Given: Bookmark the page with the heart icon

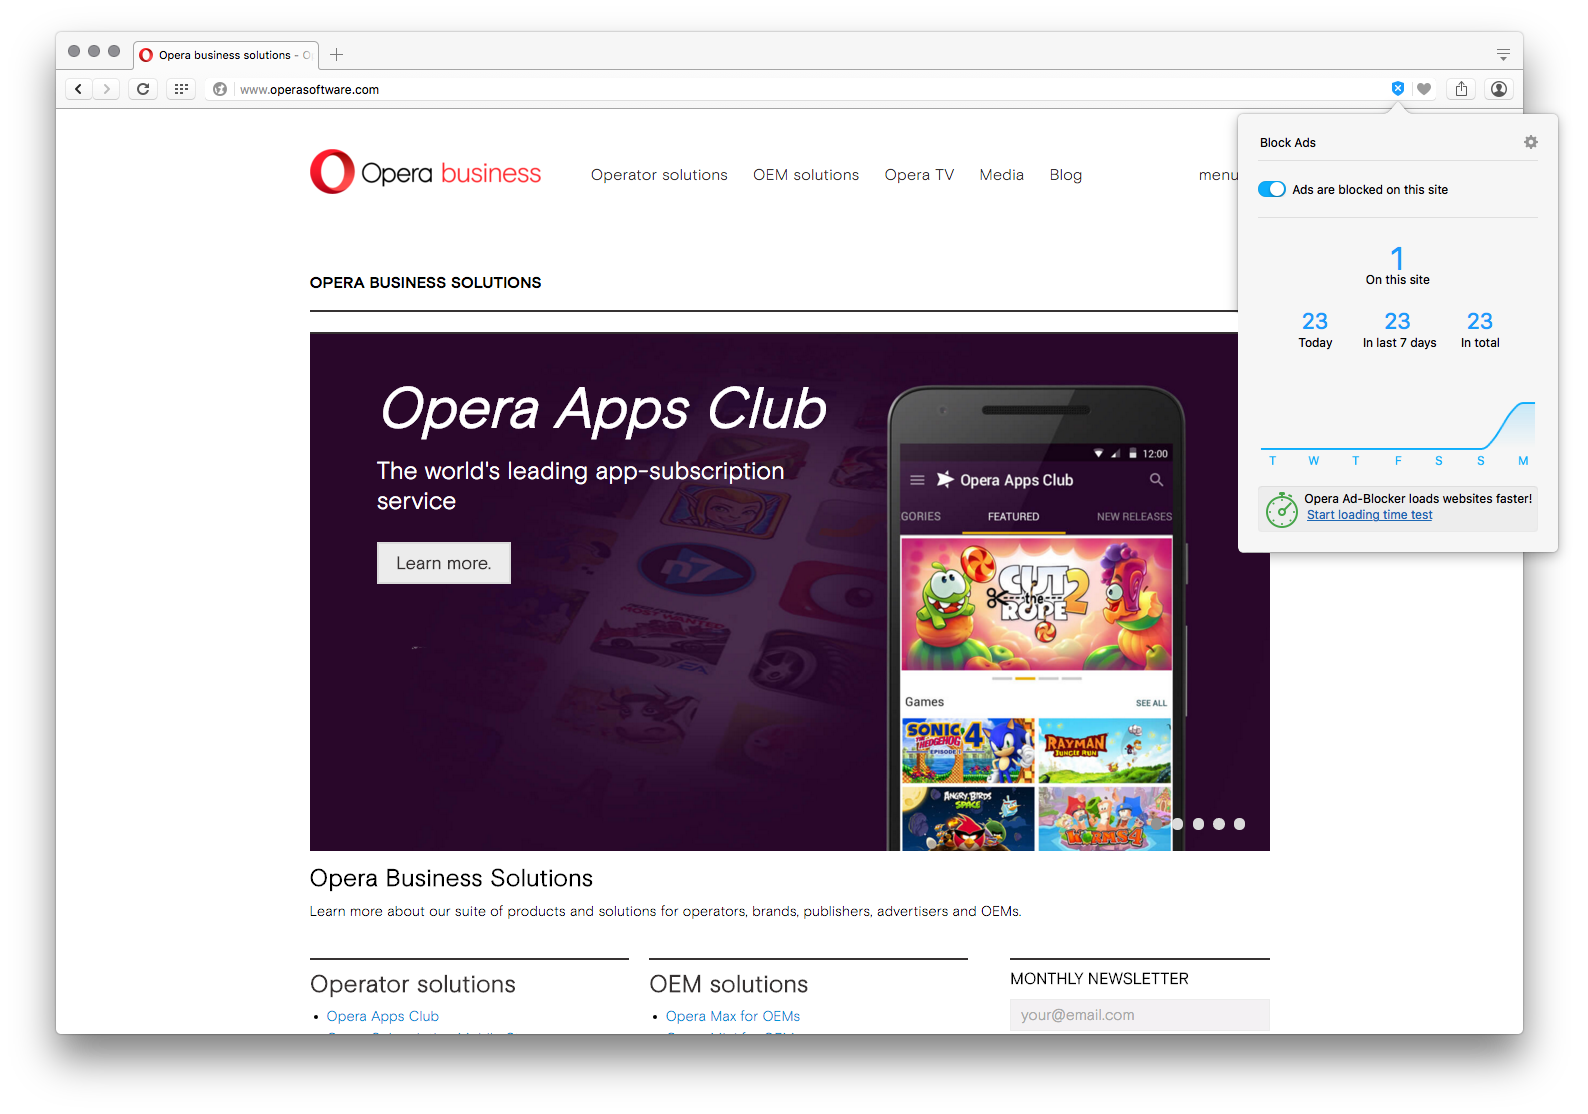Looking at the screenshot, I should pos(1424,89).
